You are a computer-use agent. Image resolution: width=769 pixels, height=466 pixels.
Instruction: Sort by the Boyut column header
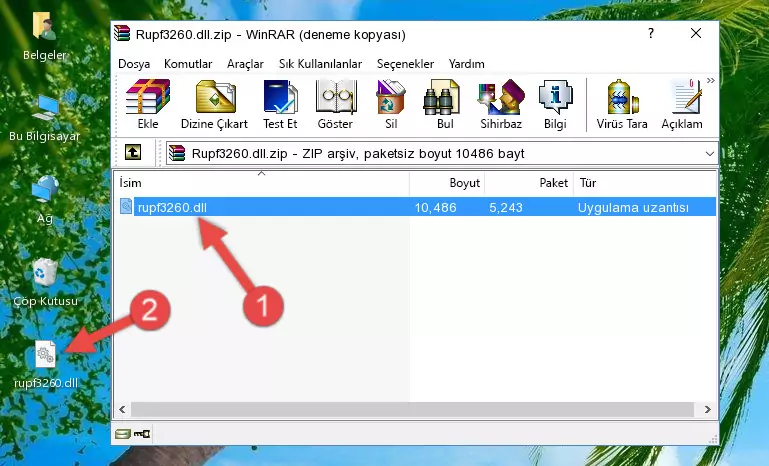pyautogui.click(x=447, y=183)
